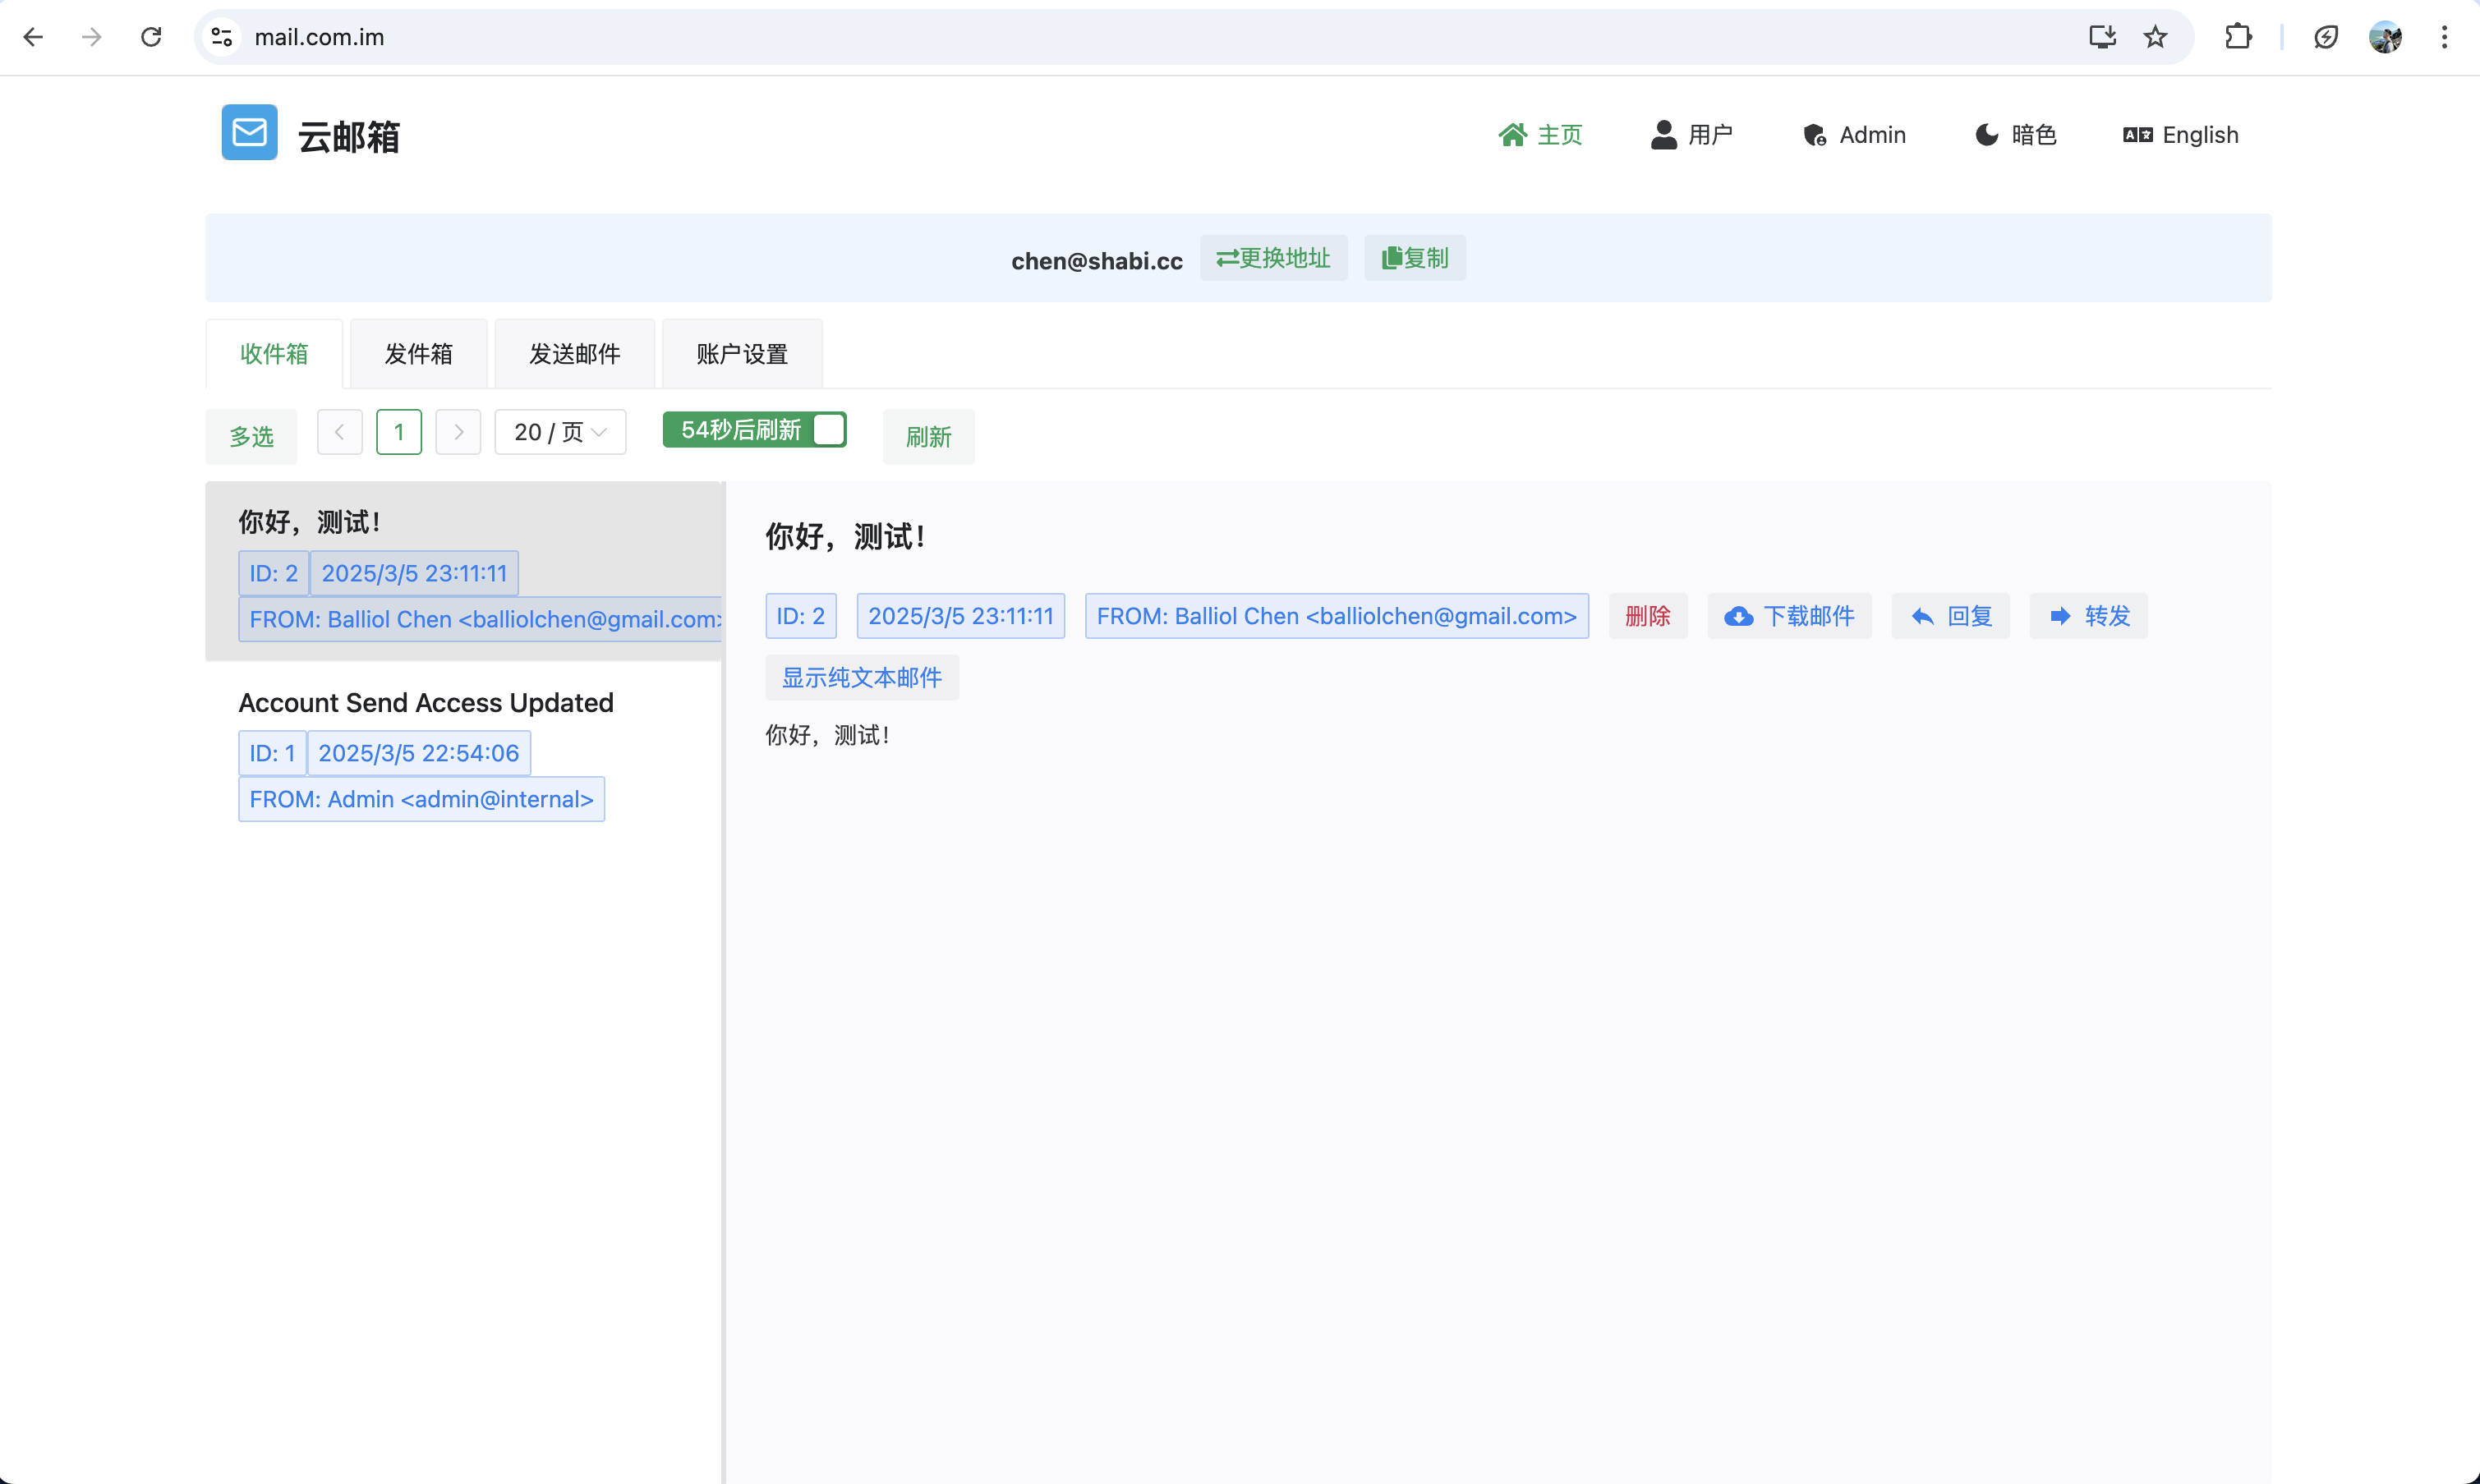Image resolution: width=2480 pixels, height=1484 pixels.
Task: Open the 账户设置 tab
Action: tap(742, 354)
